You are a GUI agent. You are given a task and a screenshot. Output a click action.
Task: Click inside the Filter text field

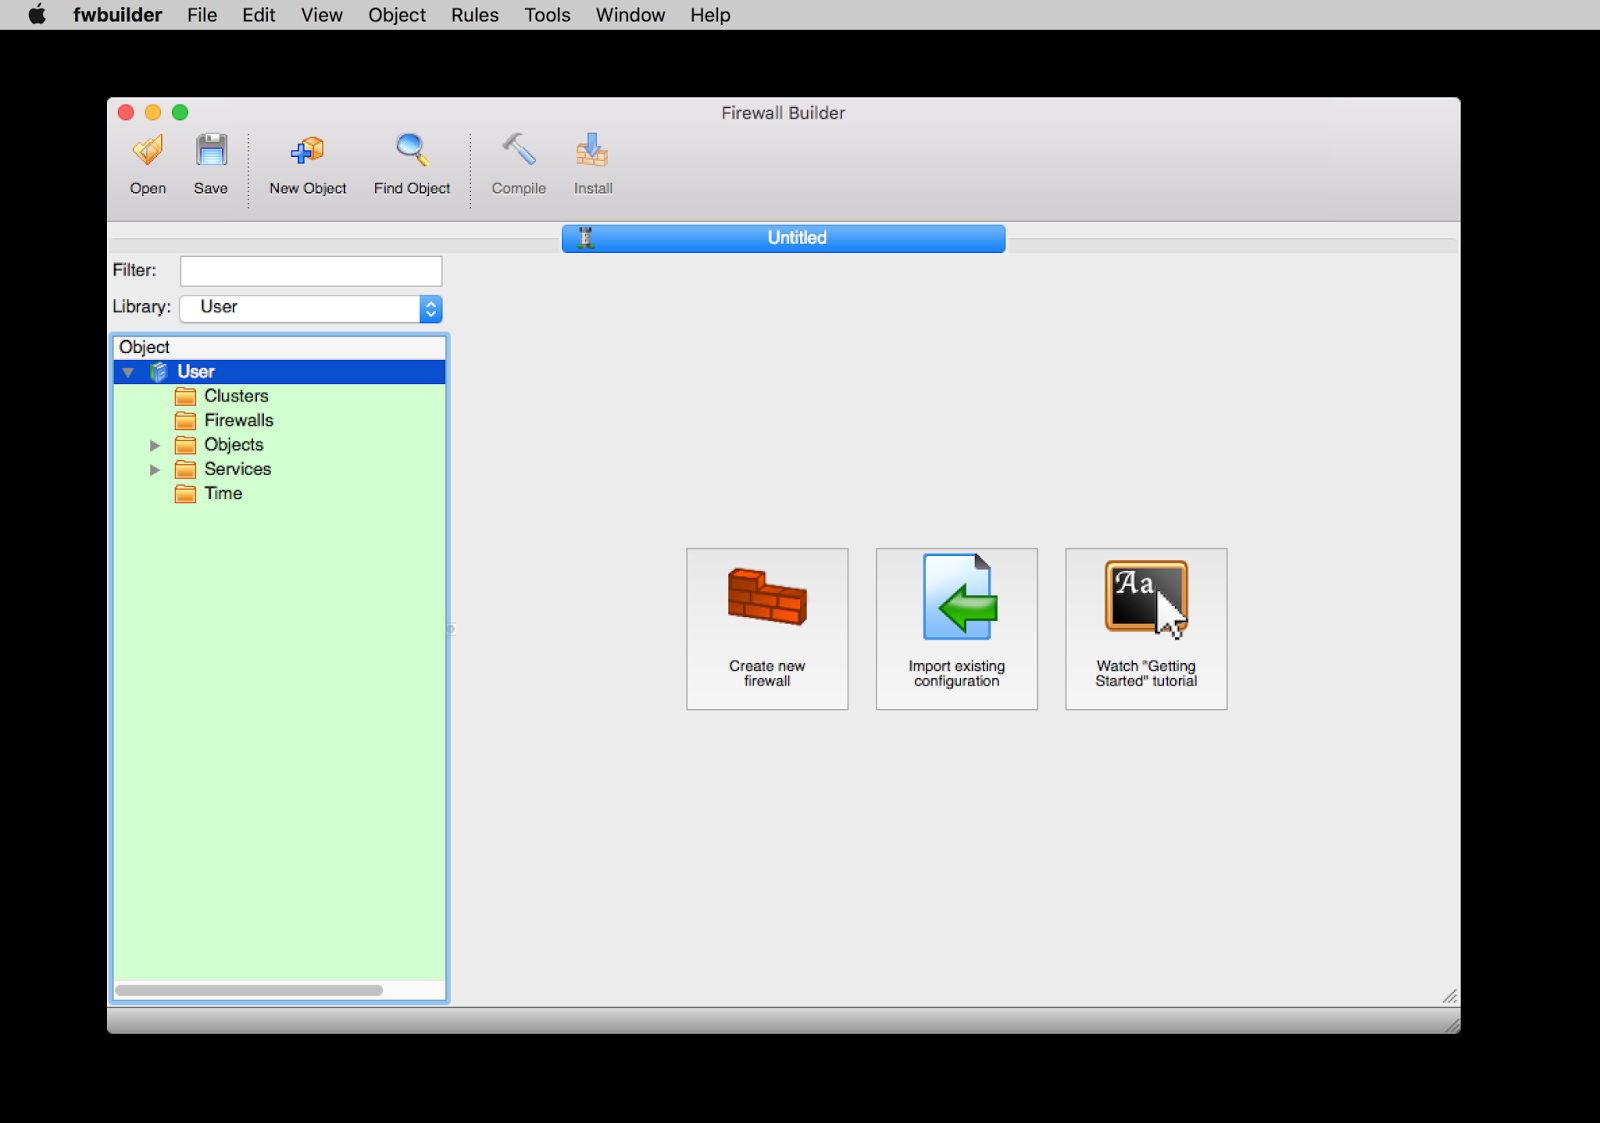tap(310, 270)
